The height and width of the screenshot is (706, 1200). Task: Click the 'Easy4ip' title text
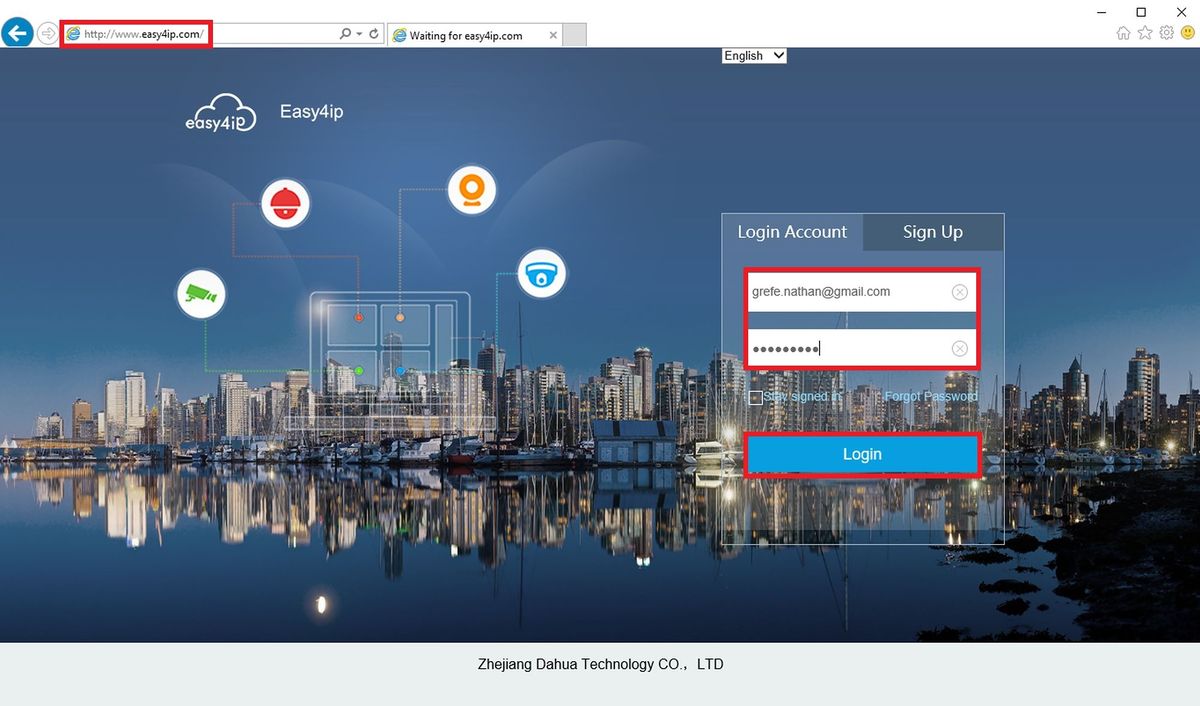(311, 112)
